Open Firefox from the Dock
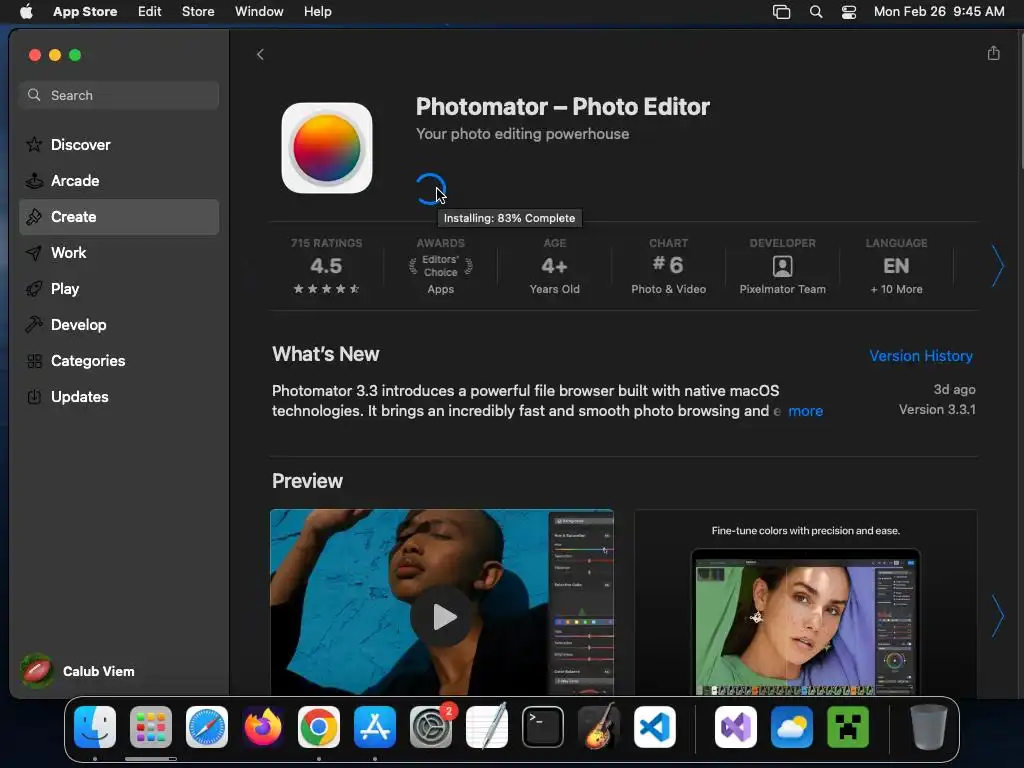 tap(263, 727)
